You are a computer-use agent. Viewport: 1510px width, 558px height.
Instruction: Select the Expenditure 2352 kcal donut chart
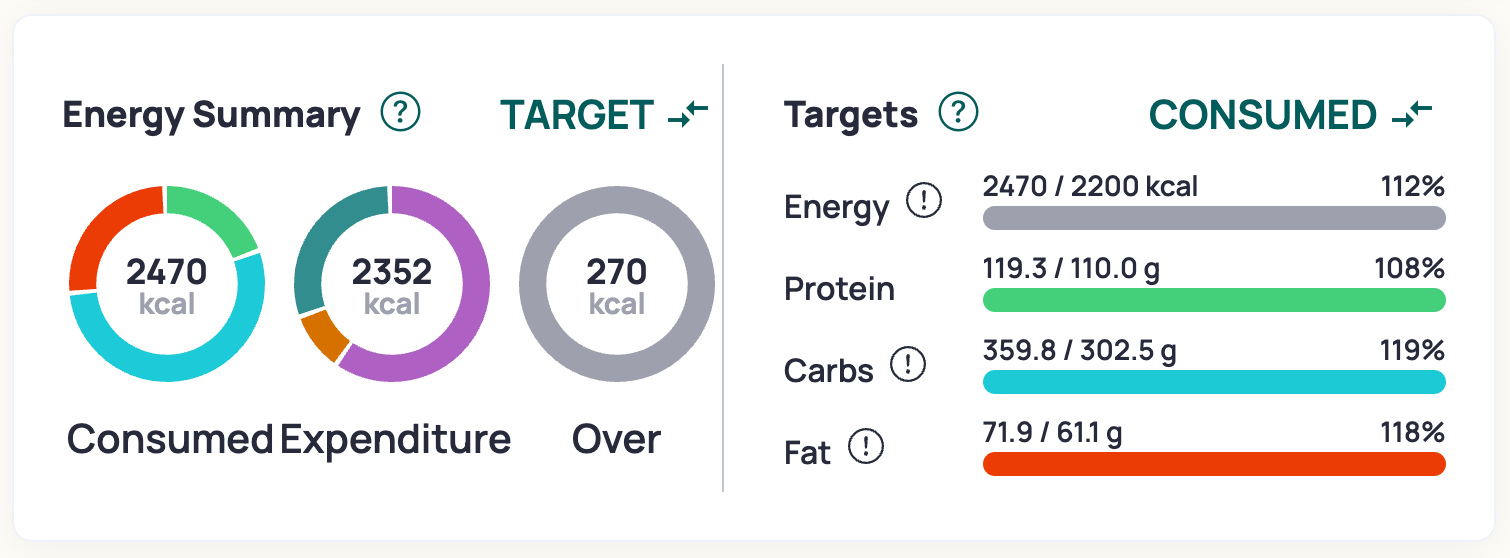click(x=392, y=284)
